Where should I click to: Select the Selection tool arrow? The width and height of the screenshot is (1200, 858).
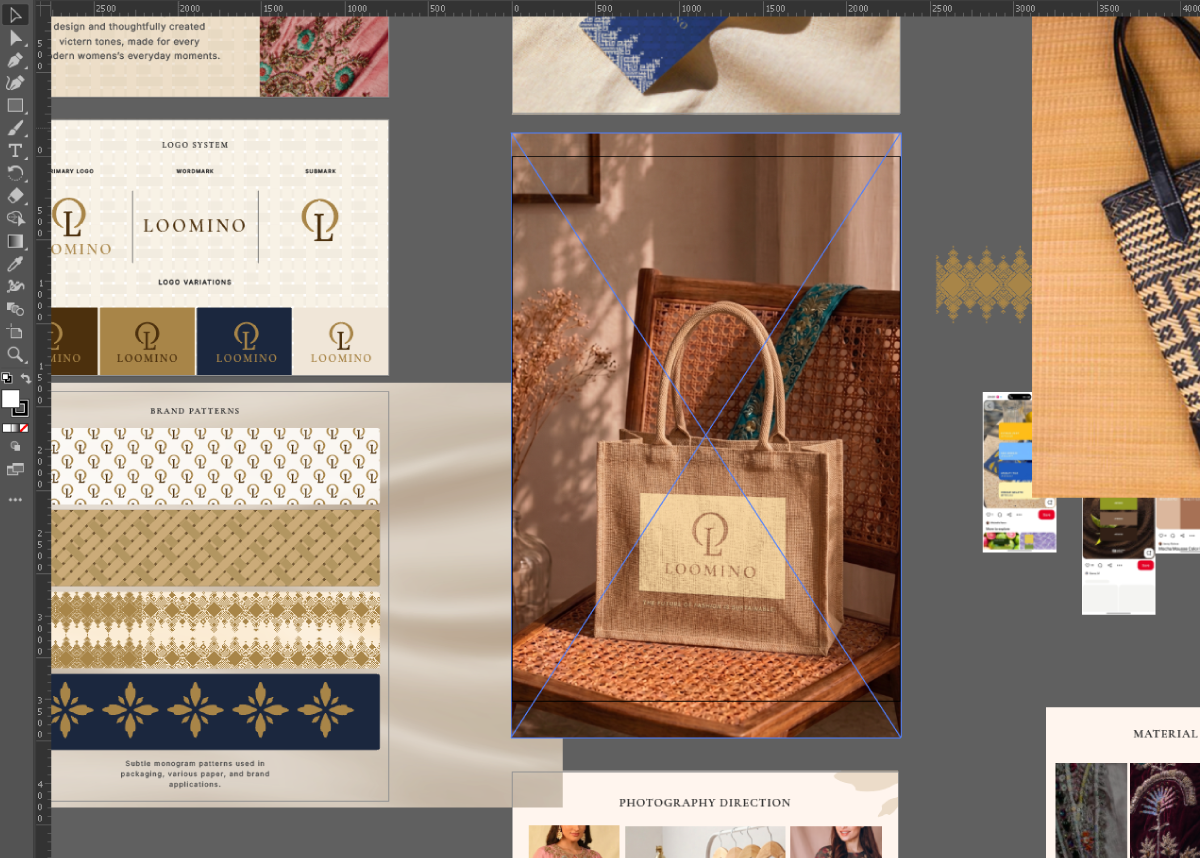click(x=15, y=15)
